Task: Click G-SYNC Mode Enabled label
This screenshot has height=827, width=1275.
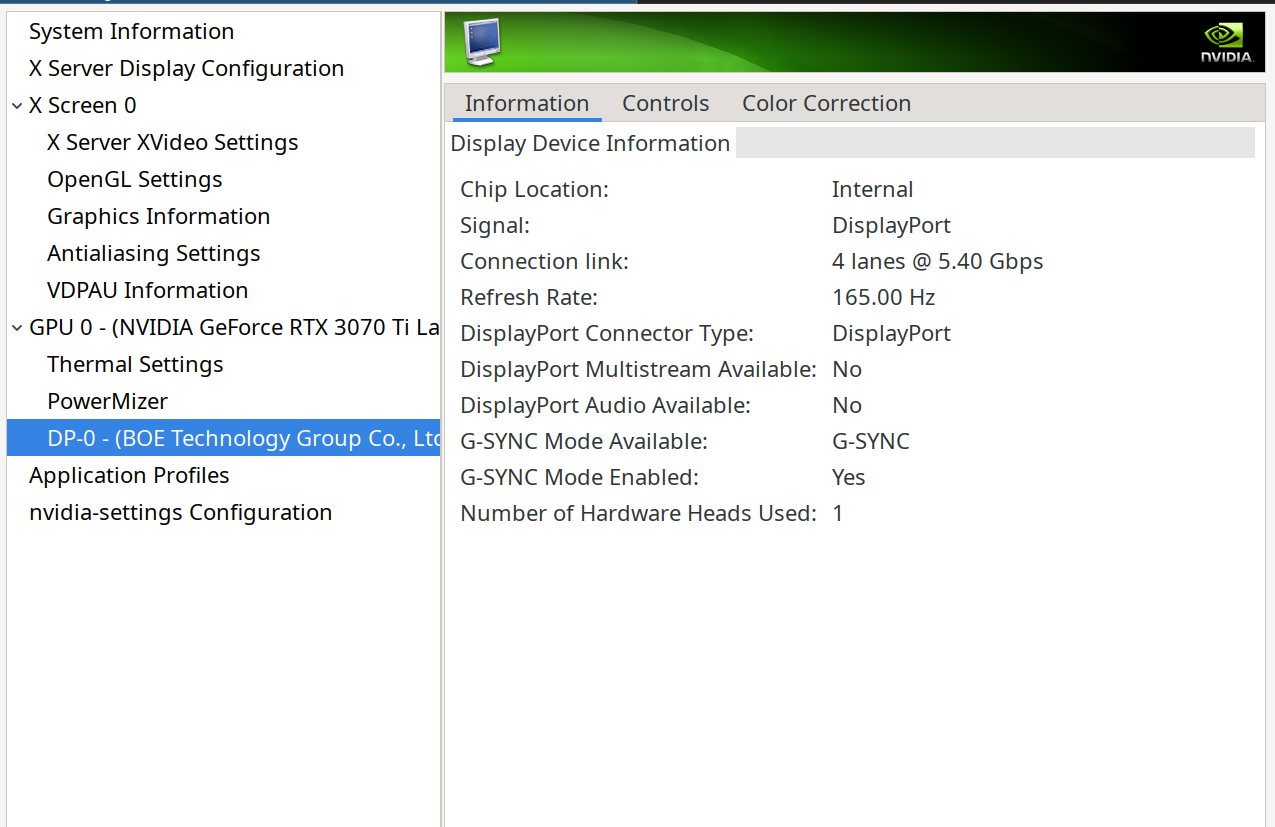Action: pyautogui.click(x=579, y=477)
